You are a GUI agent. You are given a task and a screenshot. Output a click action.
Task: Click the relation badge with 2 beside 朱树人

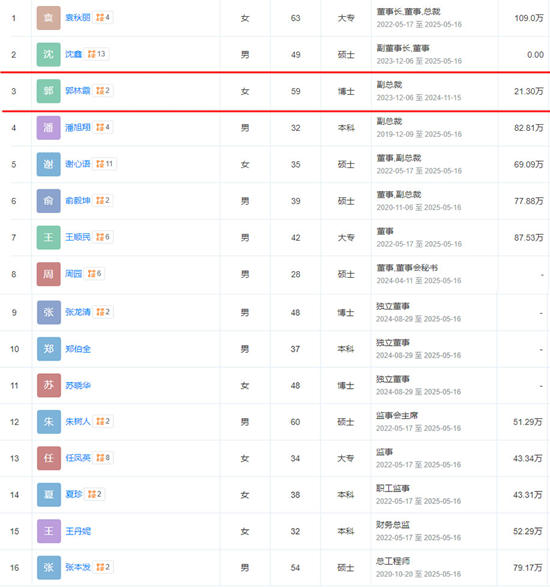point(103,421)
